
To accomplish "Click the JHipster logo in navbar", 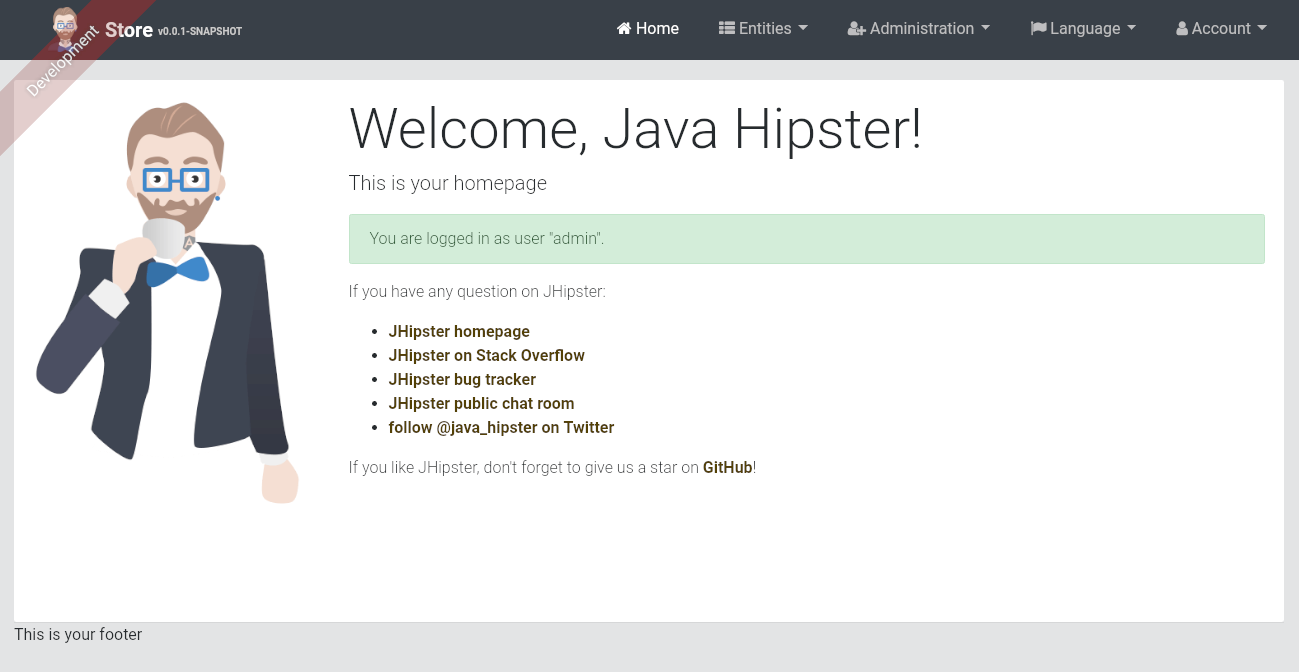I will coord(65,28).
